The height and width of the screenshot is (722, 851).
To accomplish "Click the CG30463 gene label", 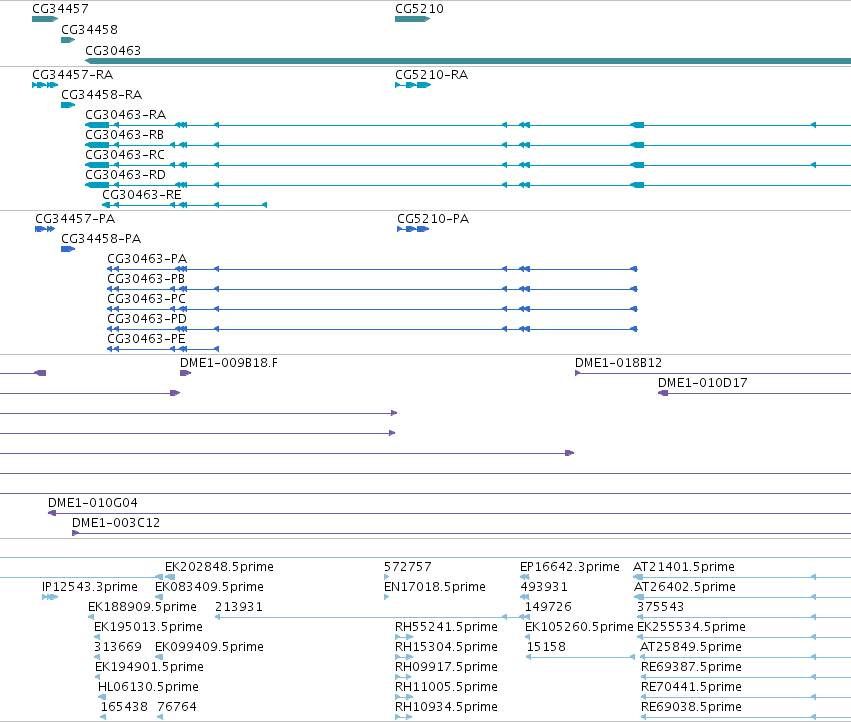I will click(113, 50).
